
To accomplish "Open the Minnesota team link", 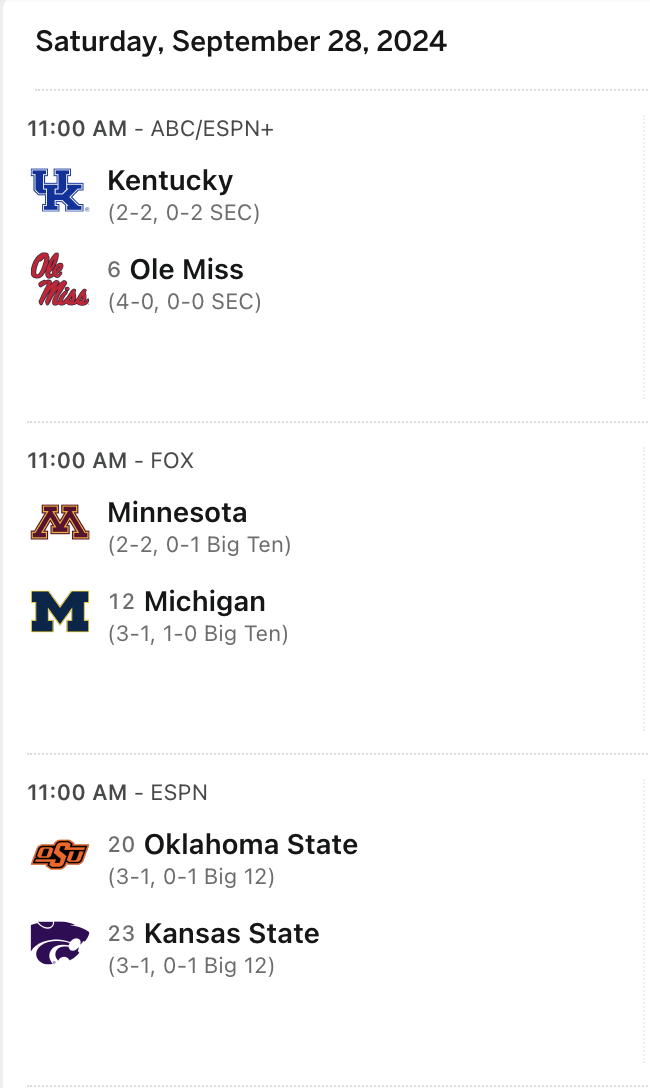I will coord(178,513).
